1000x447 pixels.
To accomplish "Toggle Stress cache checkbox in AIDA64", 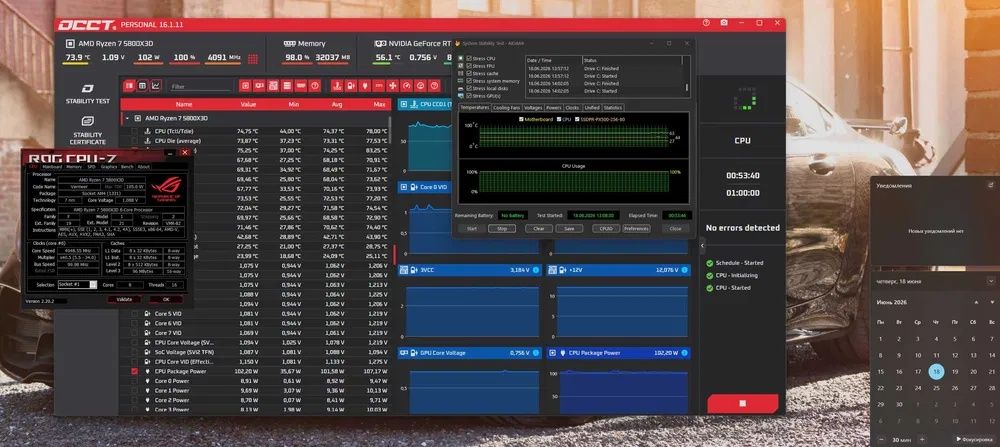I will (469, 73).
